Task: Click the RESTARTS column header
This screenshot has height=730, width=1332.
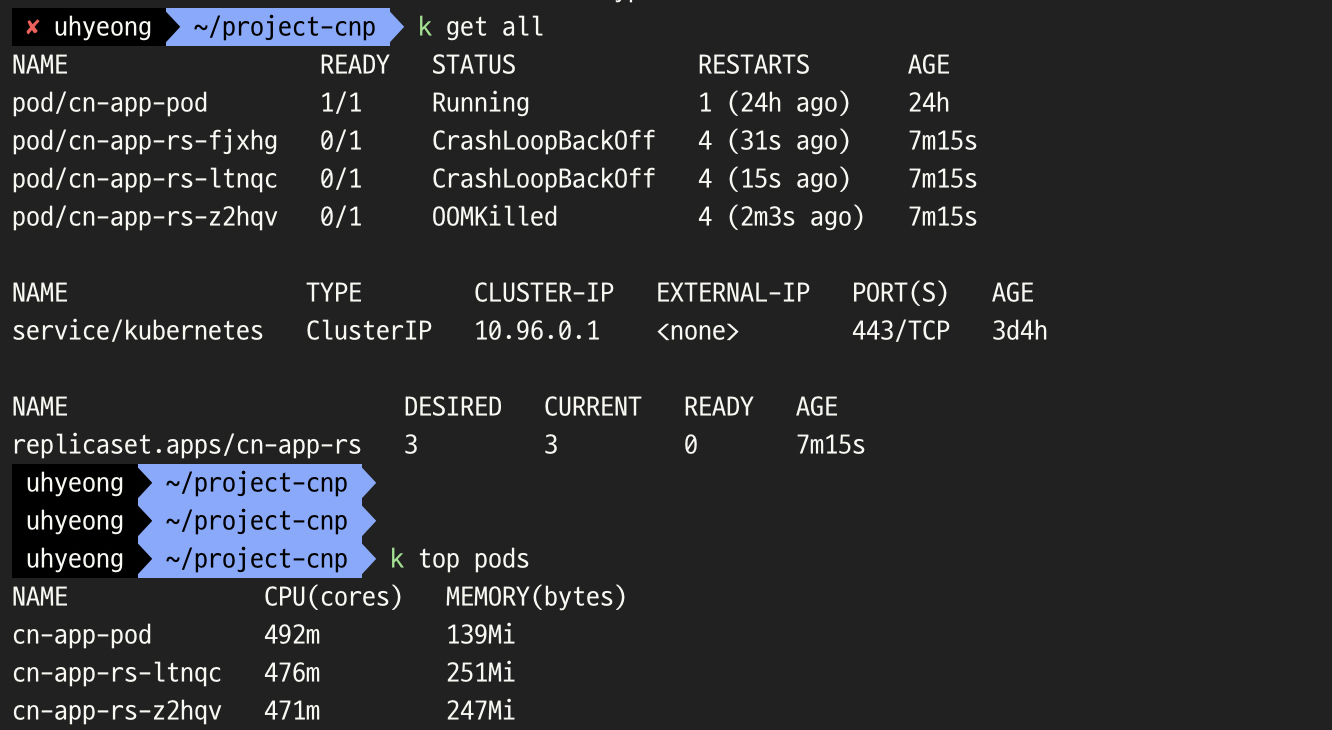Action: coord(754,65)
